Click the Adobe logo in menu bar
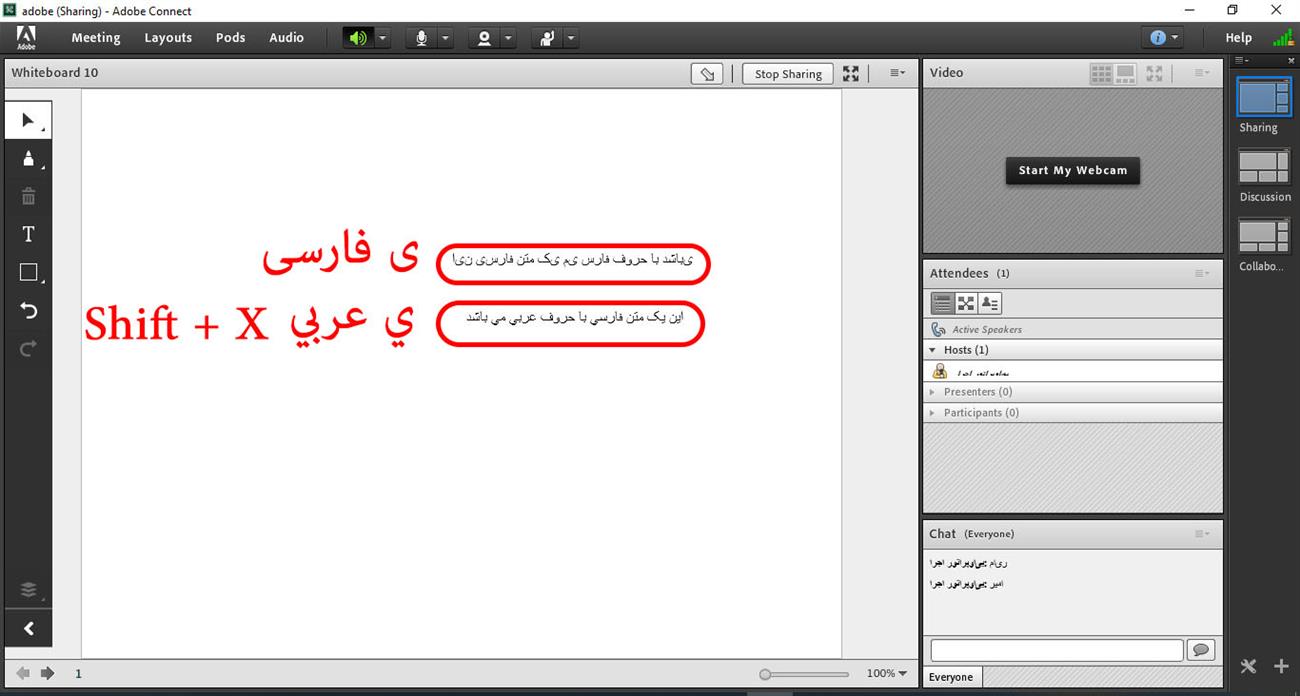 (x=26, y=37)
